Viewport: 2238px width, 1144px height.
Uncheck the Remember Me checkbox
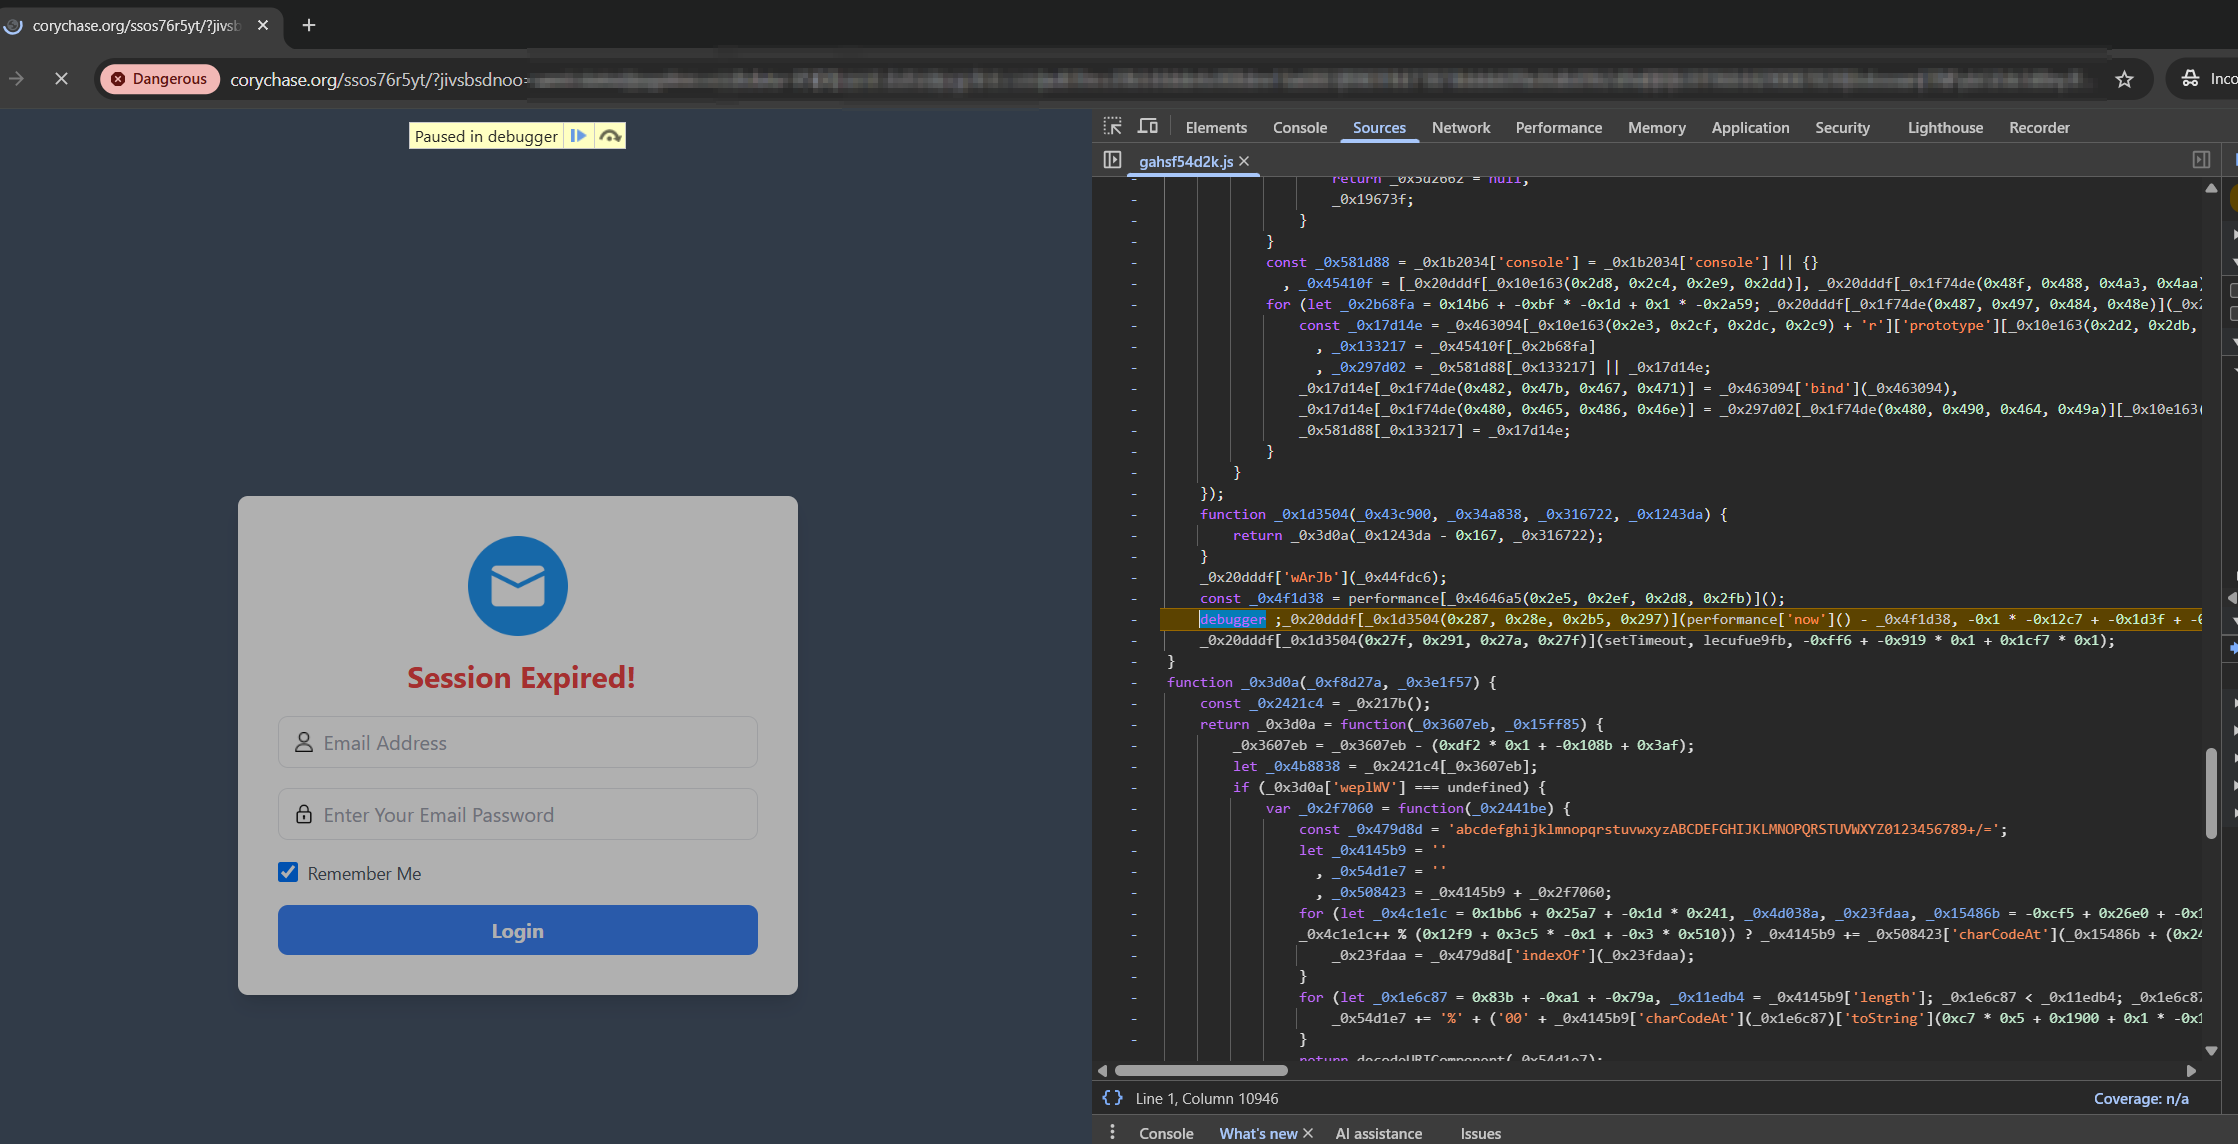click(x=288, y=872)
